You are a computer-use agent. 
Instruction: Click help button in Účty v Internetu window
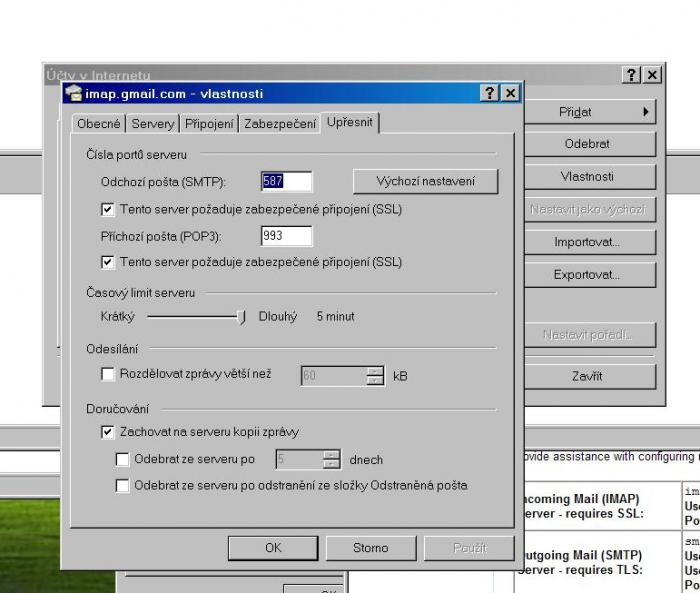click(631, 75)
